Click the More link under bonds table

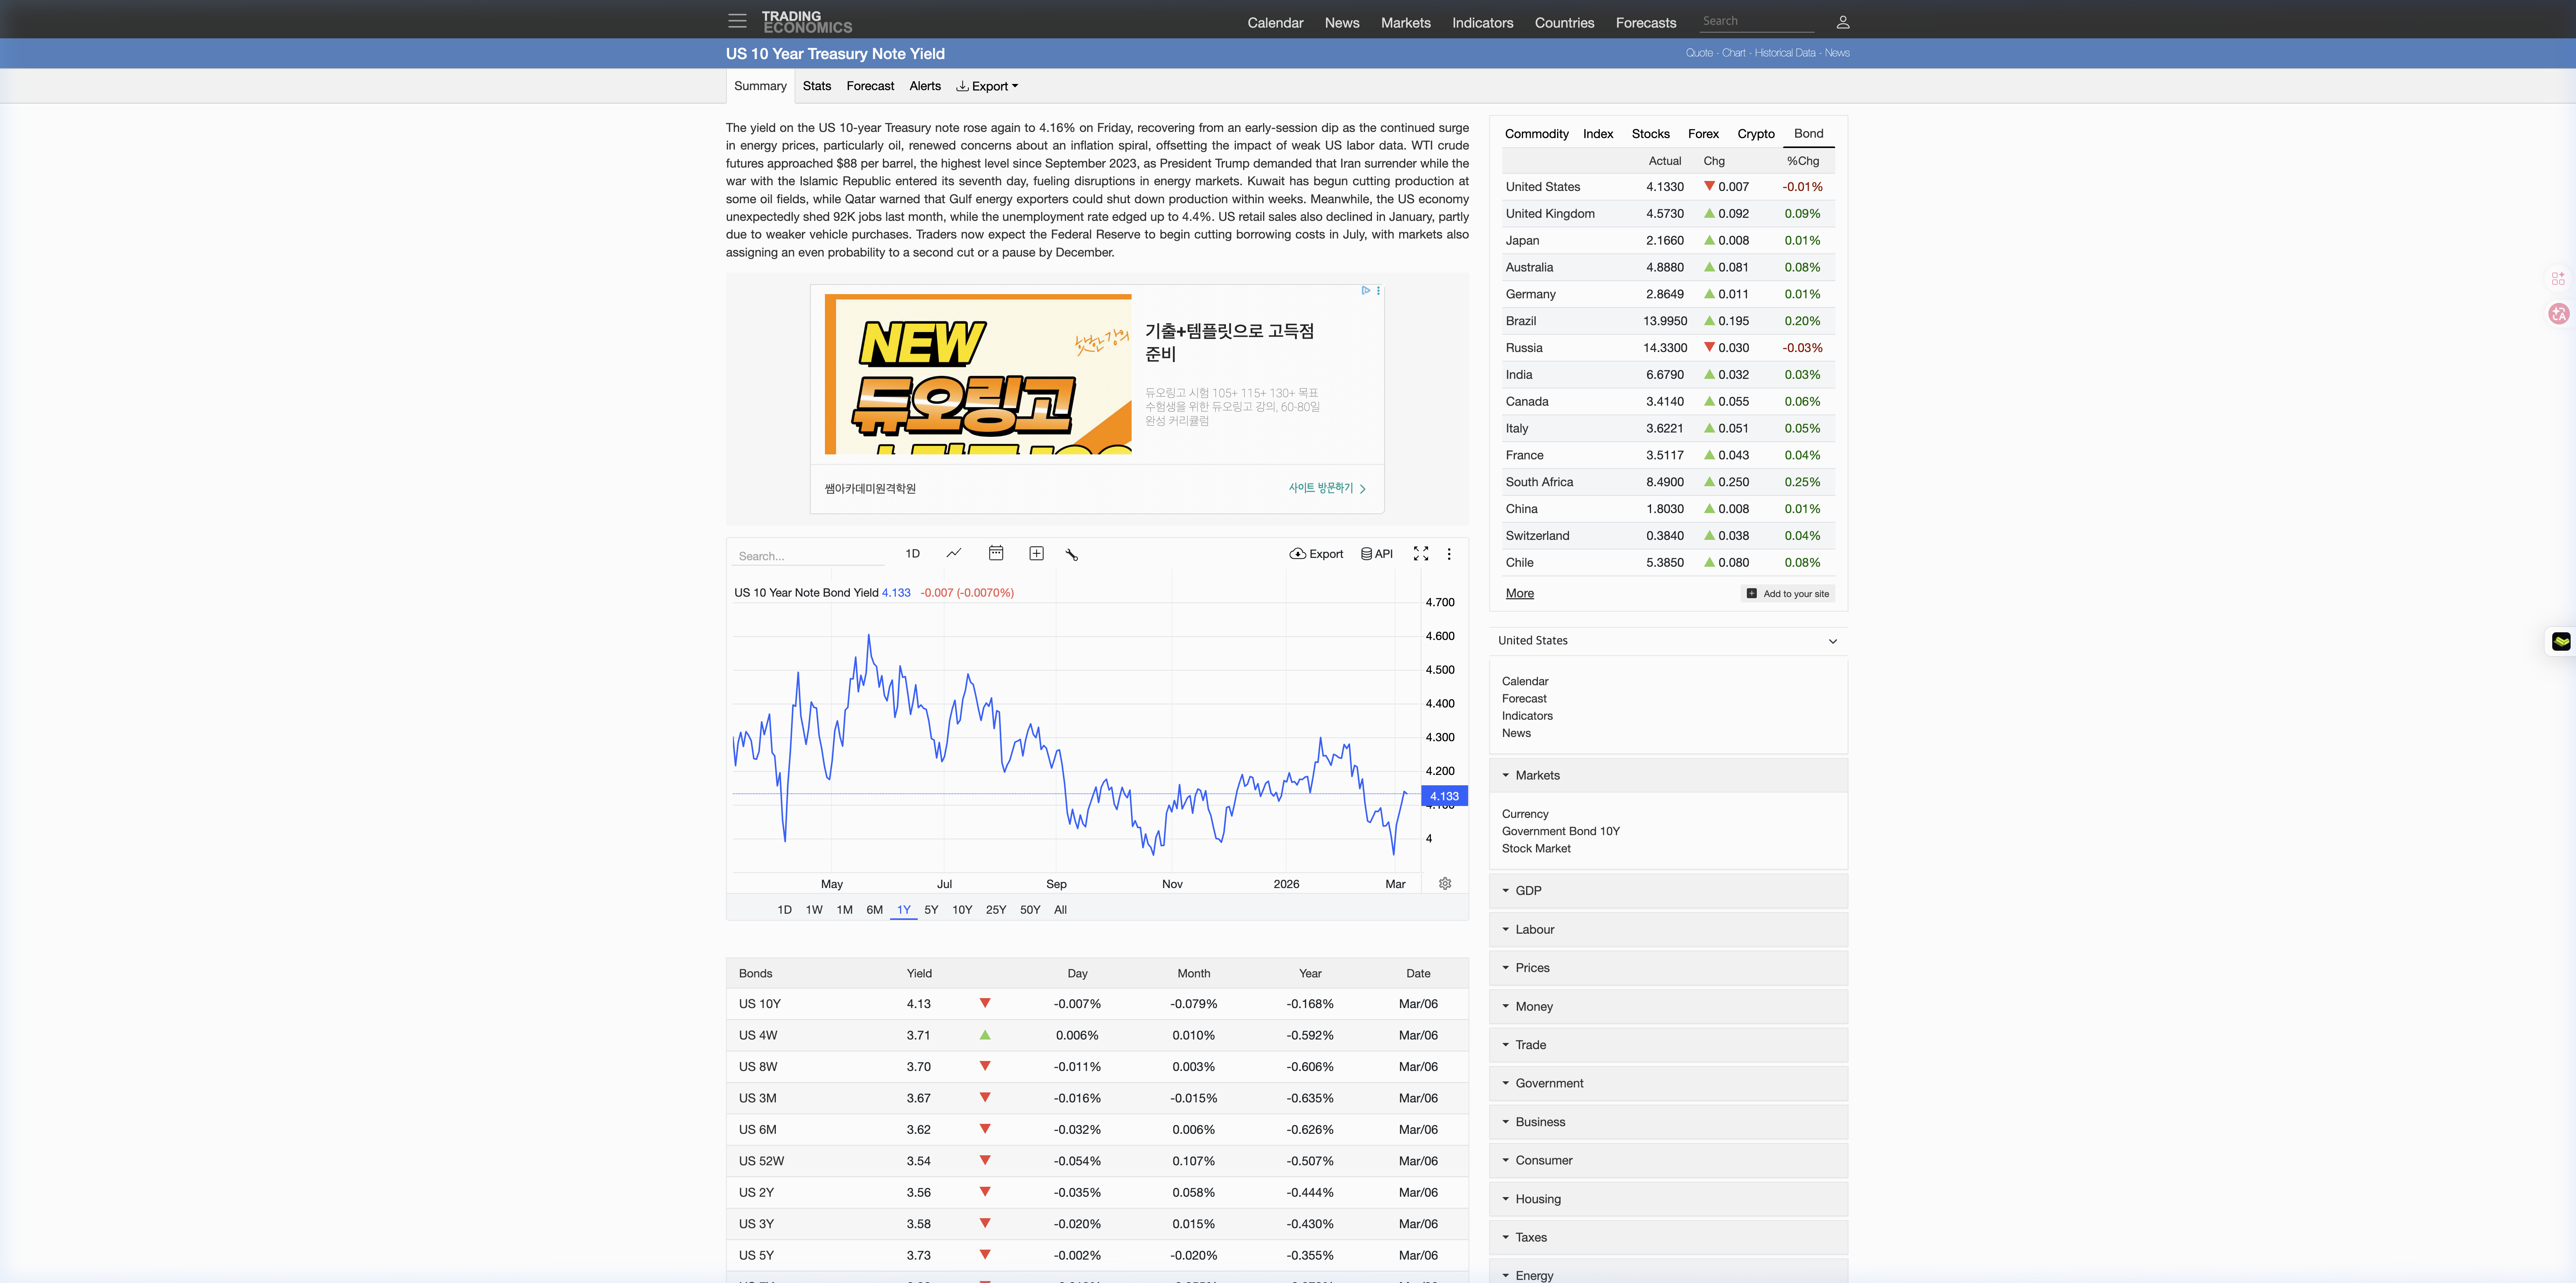pyautogui.click(x=1519, y=593)
